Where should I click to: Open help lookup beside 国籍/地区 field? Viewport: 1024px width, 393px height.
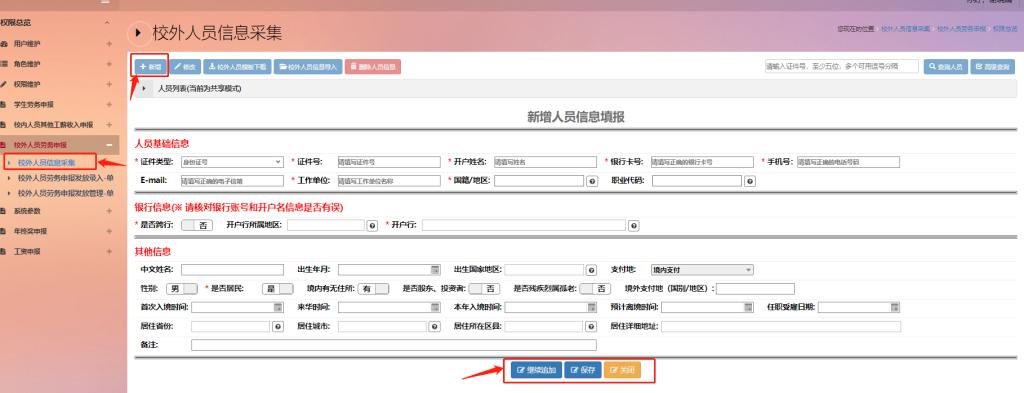(x=592, y=181)
